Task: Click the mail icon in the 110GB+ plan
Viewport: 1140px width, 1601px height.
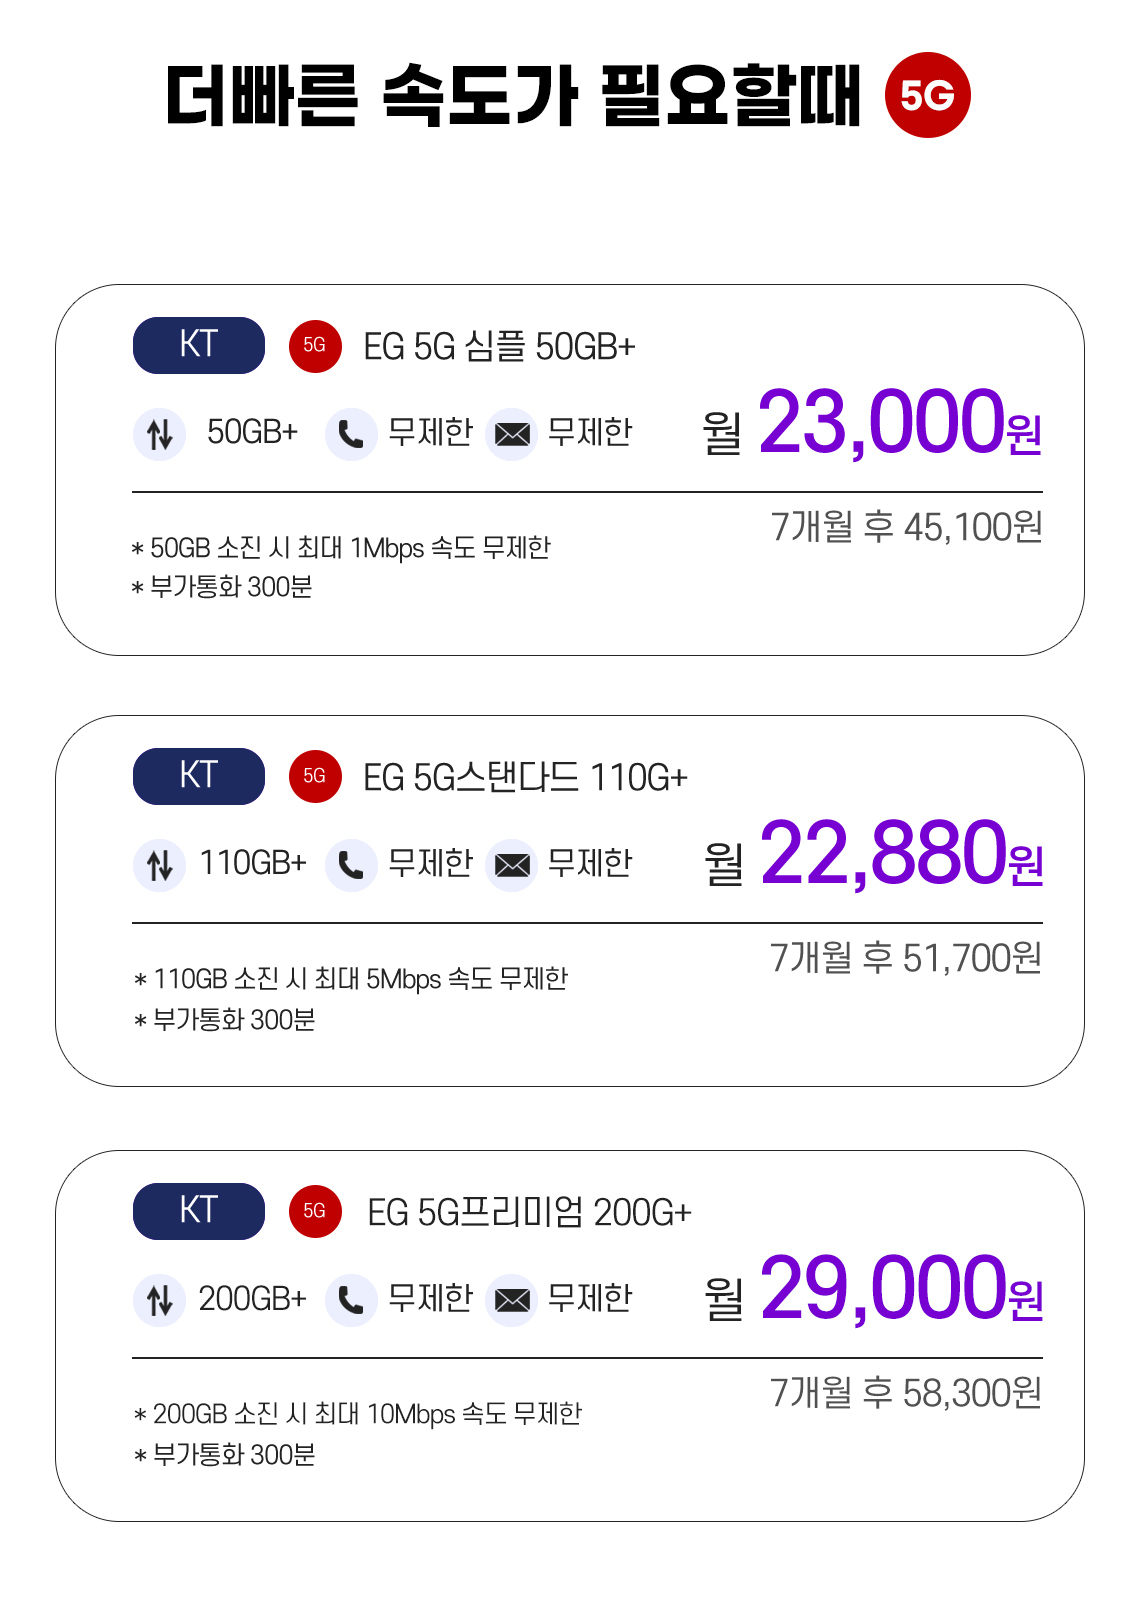Action: coord(512,865)
